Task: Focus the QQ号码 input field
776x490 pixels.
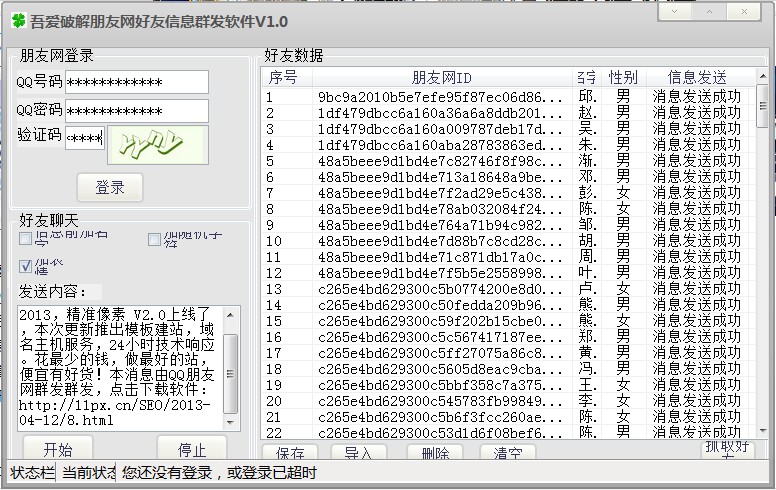Action: [137, 82]
